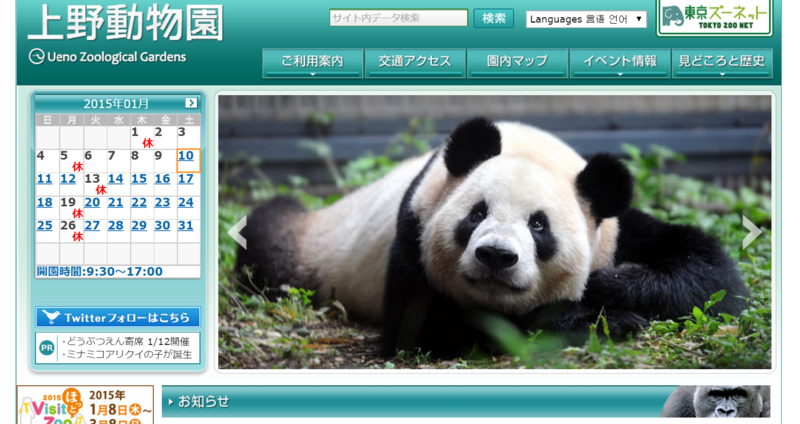Click the Twitter bird follow banner

118,317
